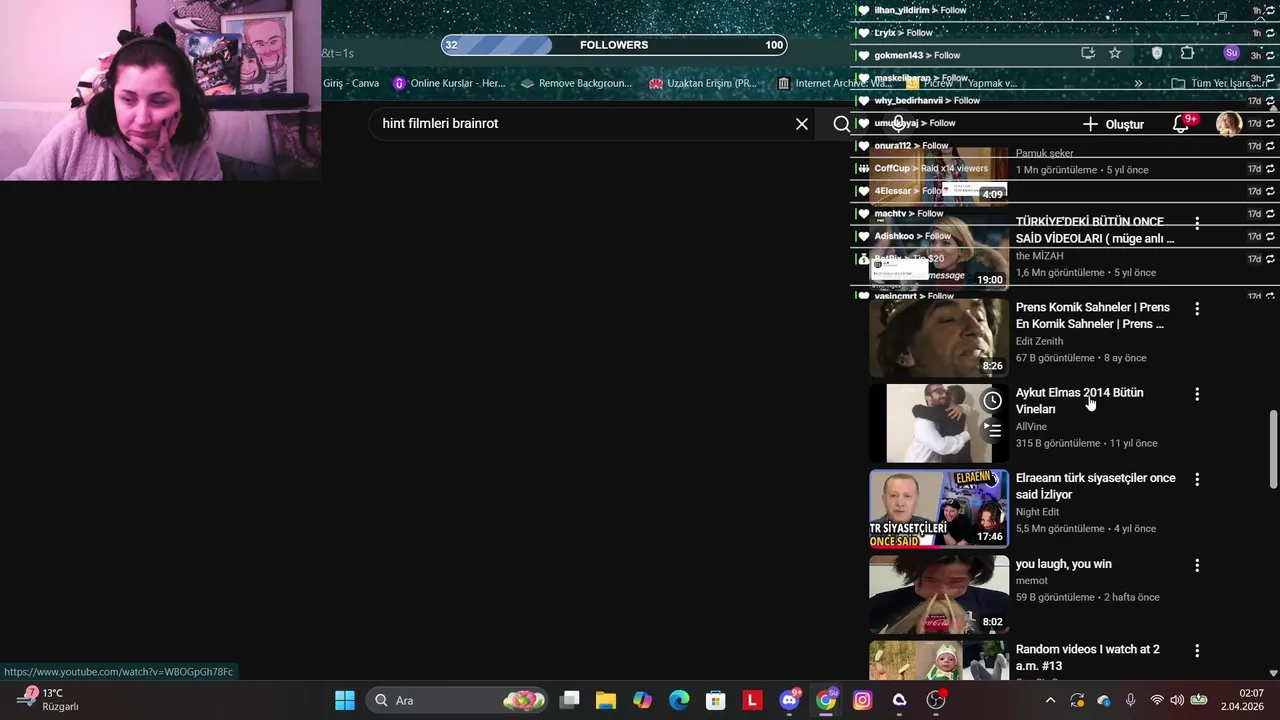Click channel name Edit Zenith
Viewport: 1280px width, 720px height.
(1039, 341)
